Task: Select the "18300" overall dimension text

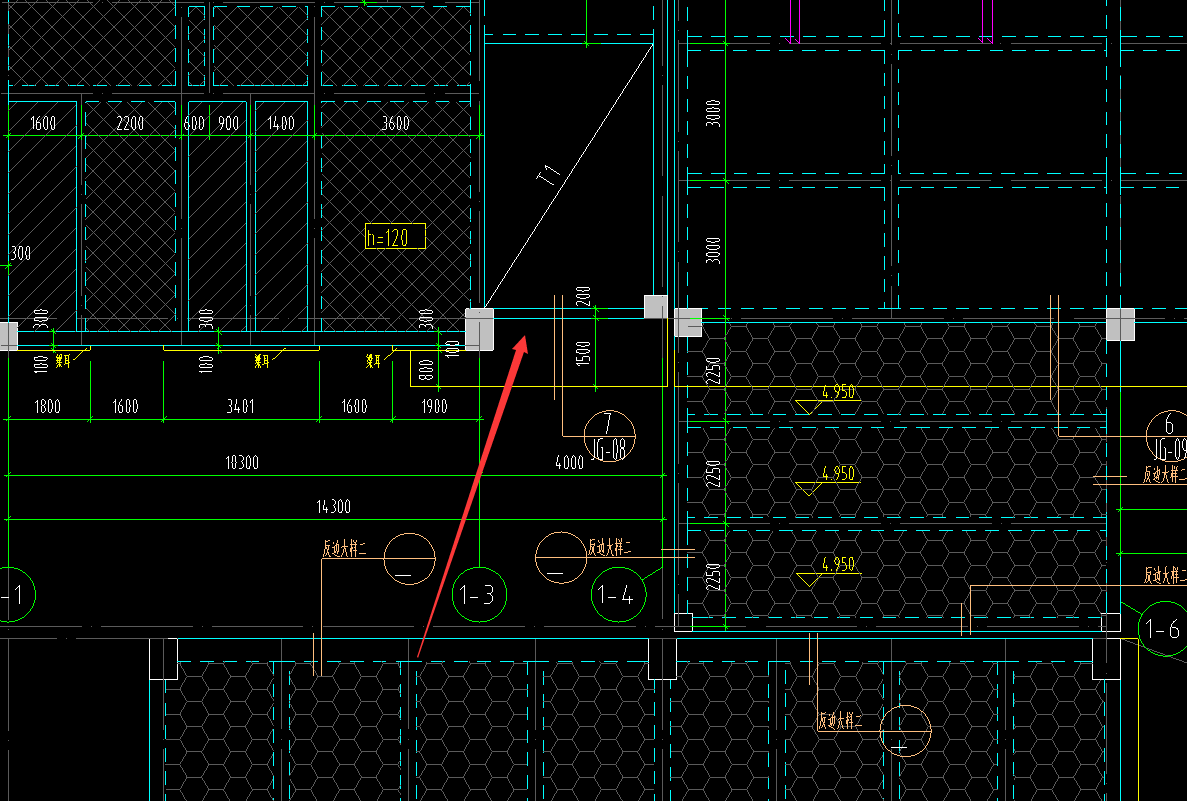Action: (242, 463)
